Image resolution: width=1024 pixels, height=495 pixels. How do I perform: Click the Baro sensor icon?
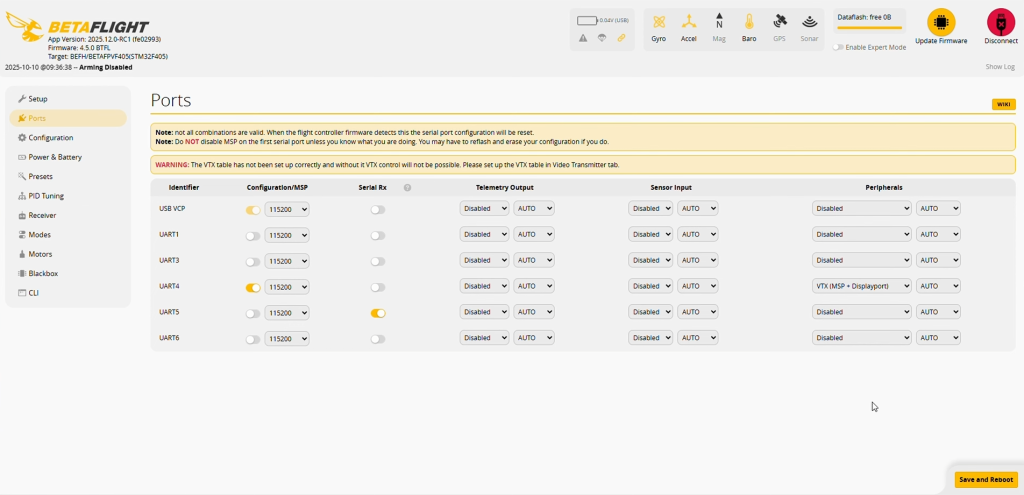click(749, 23)
